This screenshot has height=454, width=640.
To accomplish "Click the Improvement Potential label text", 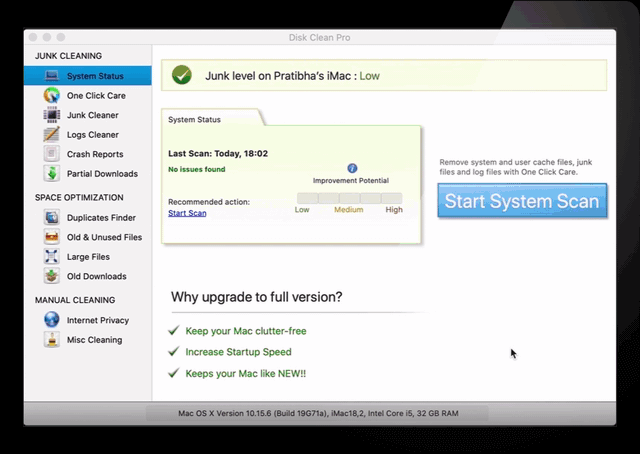I will (x=351, y=180).
